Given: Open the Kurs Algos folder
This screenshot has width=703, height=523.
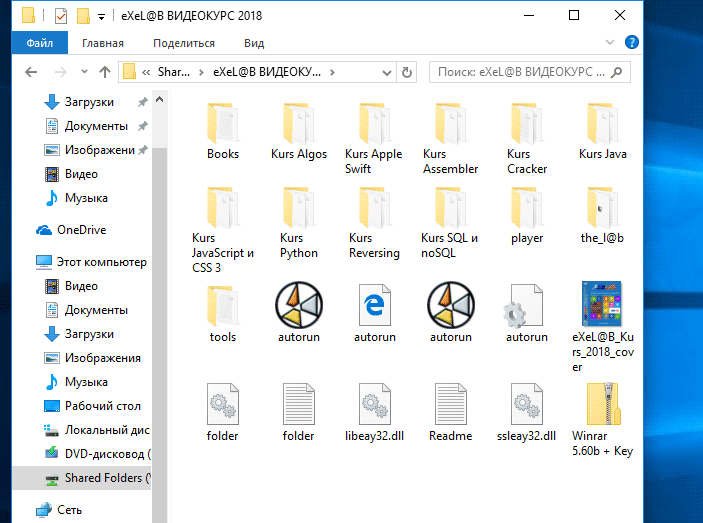Looking at the screenshot, I should point(299,131).
